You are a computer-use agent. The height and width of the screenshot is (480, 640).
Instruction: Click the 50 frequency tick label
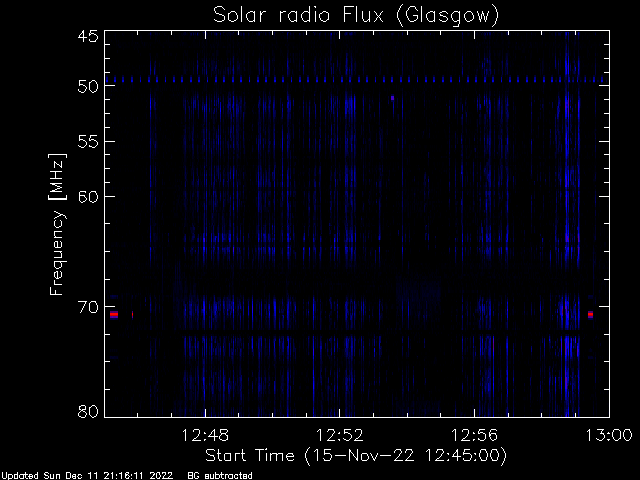coord(88,86)
